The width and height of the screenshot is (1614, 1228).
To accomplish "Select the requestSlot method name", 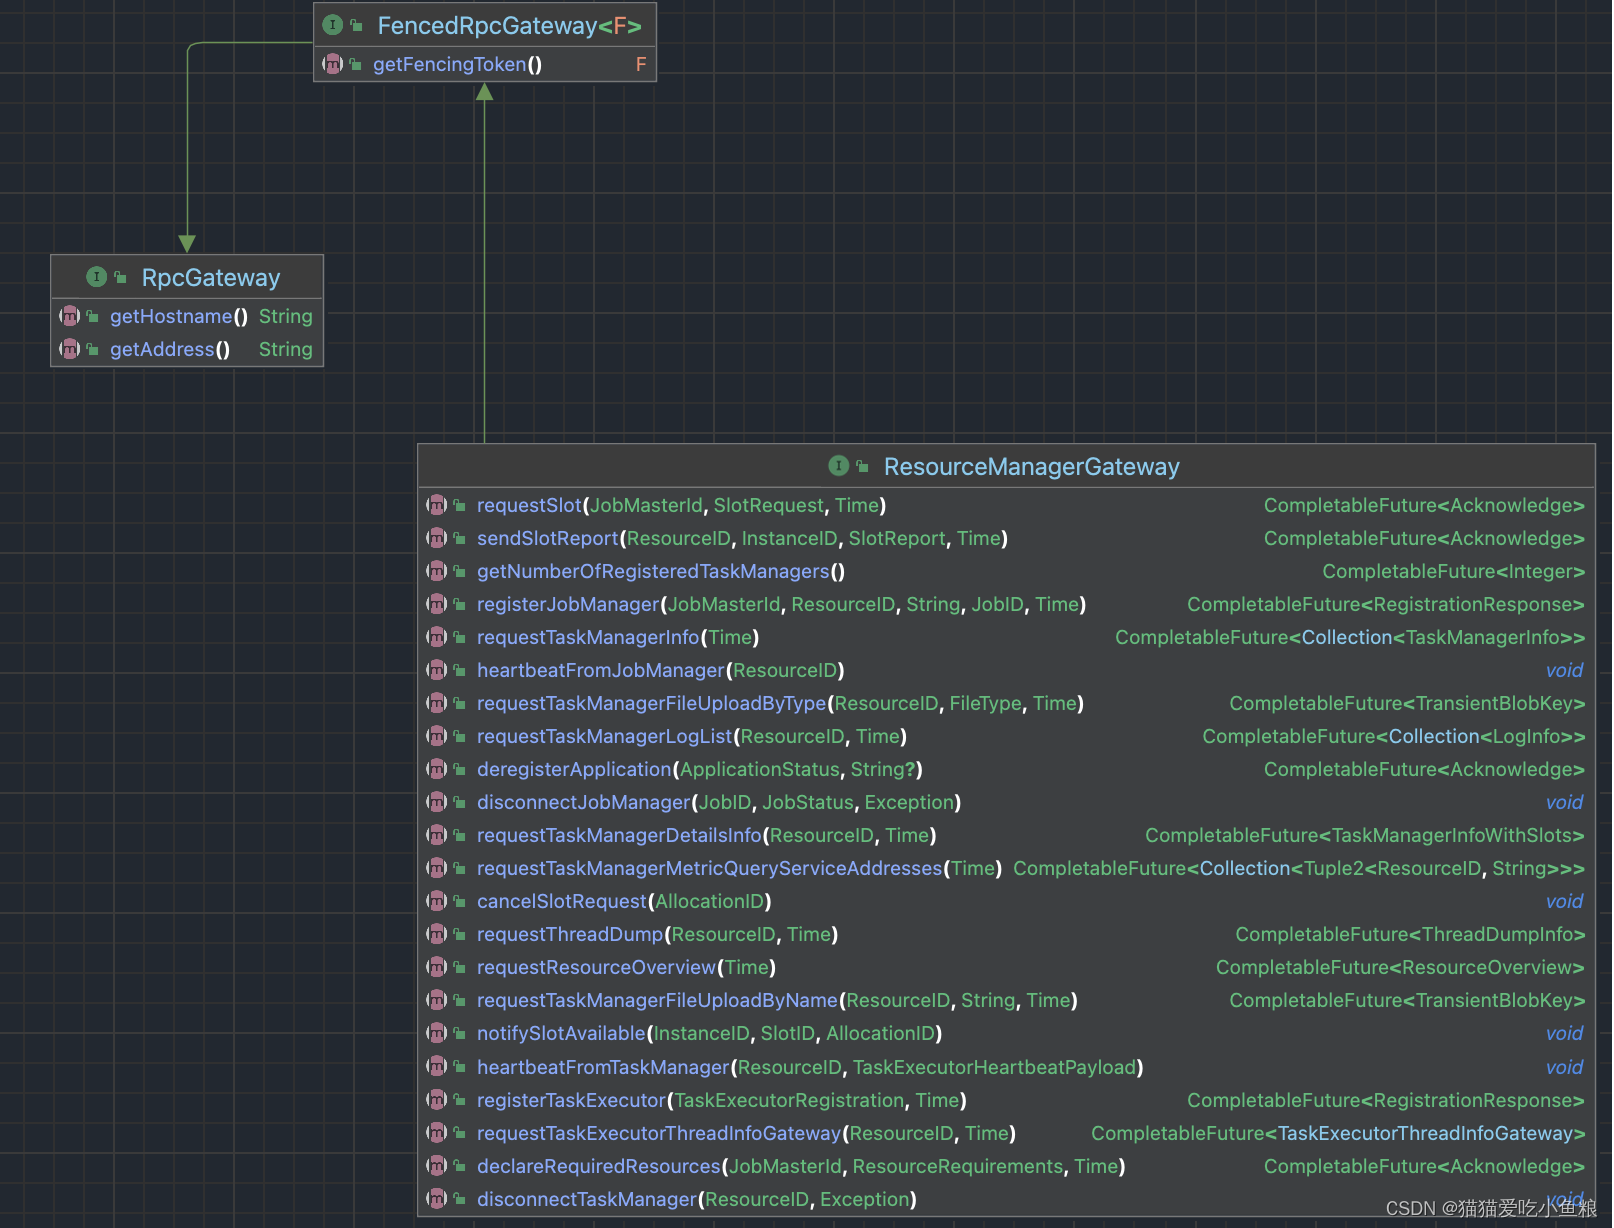I will [x=529, y=506].
